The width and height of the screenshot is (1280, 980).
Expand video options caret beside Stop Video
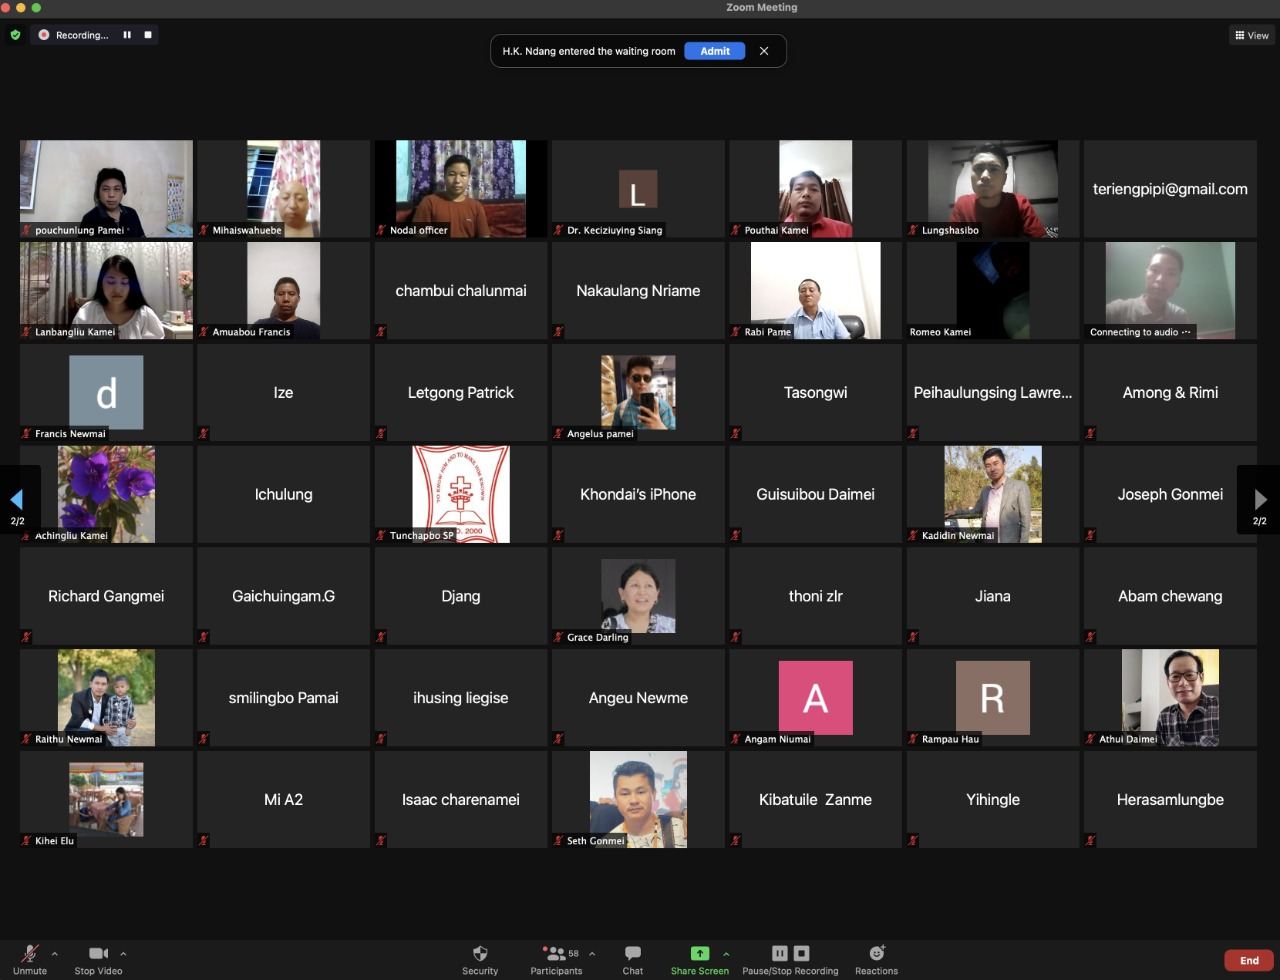[x=123, y=954]
